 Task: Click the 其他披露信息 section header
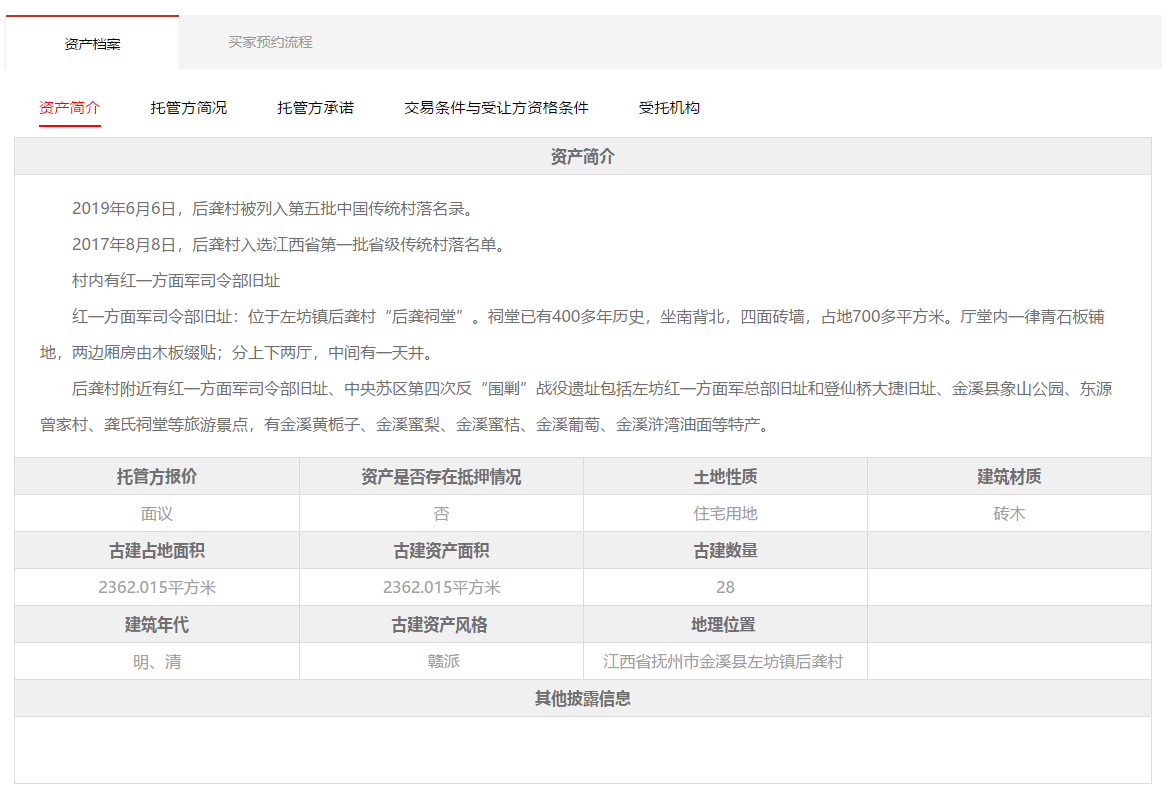point(583,699)
